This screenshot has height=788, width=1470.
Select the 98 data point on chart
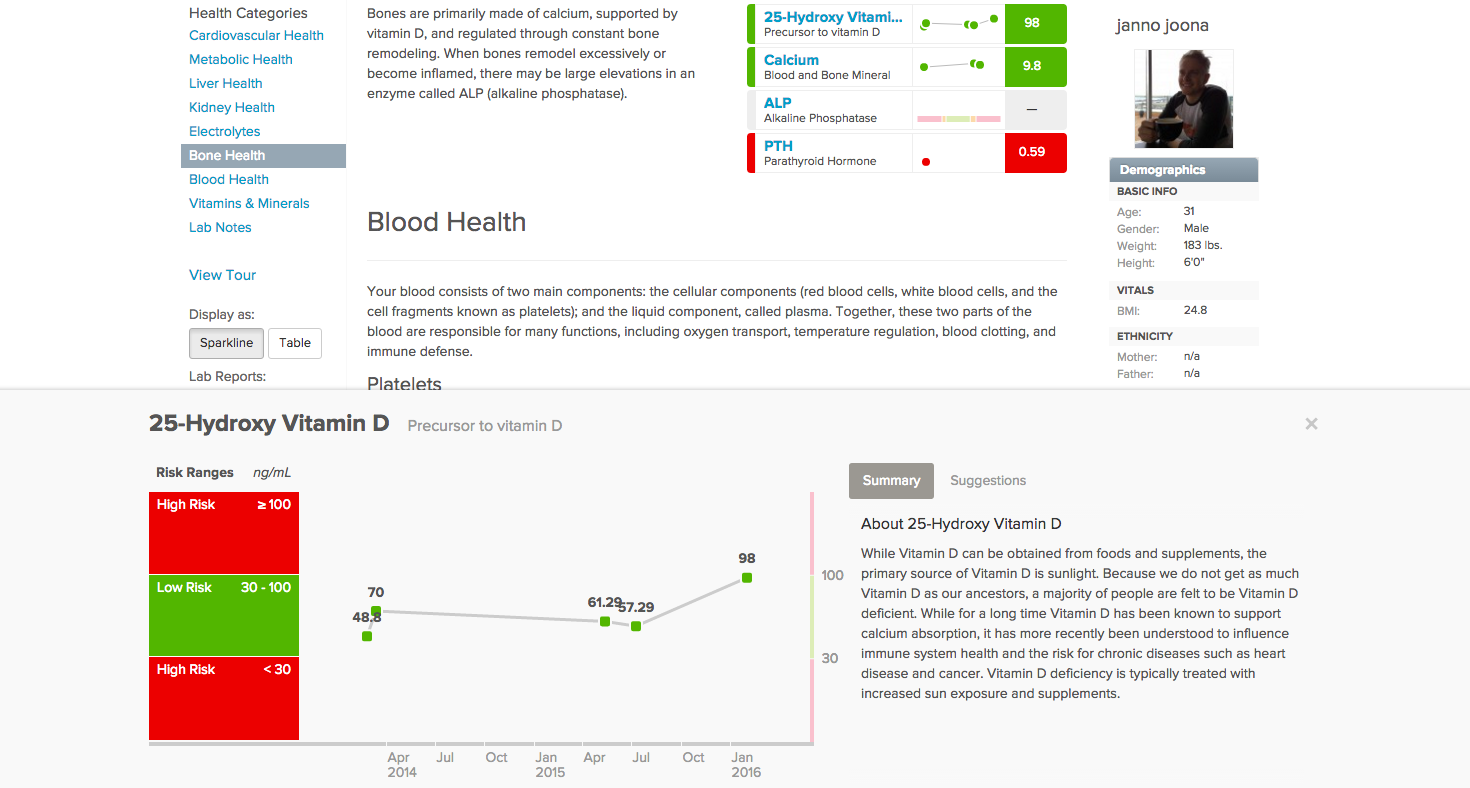pos(746,577)
